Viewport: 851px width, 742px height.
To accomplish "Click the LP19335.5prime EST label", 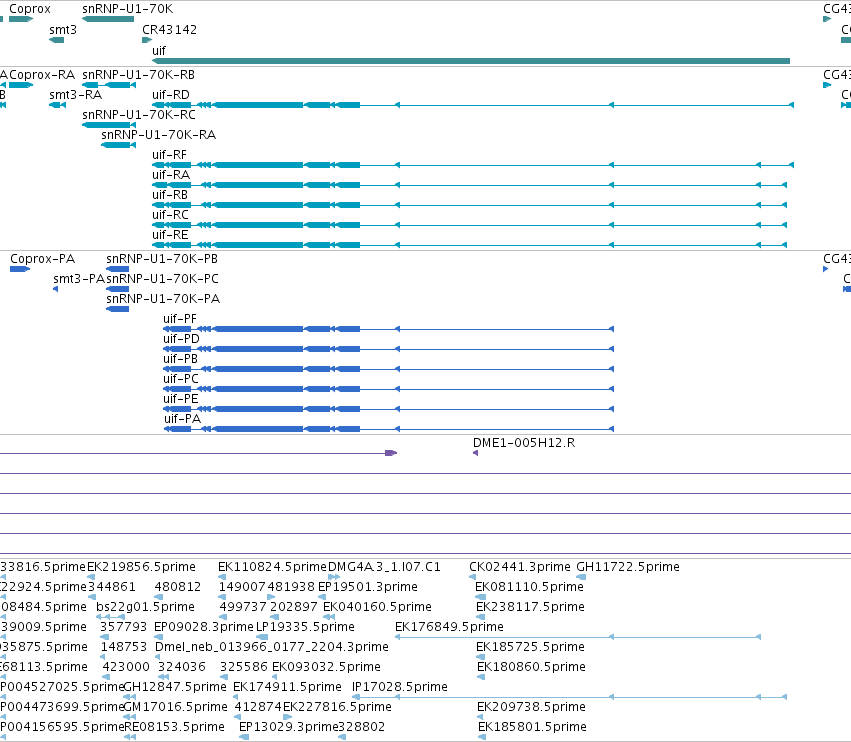I will point(305,627).
